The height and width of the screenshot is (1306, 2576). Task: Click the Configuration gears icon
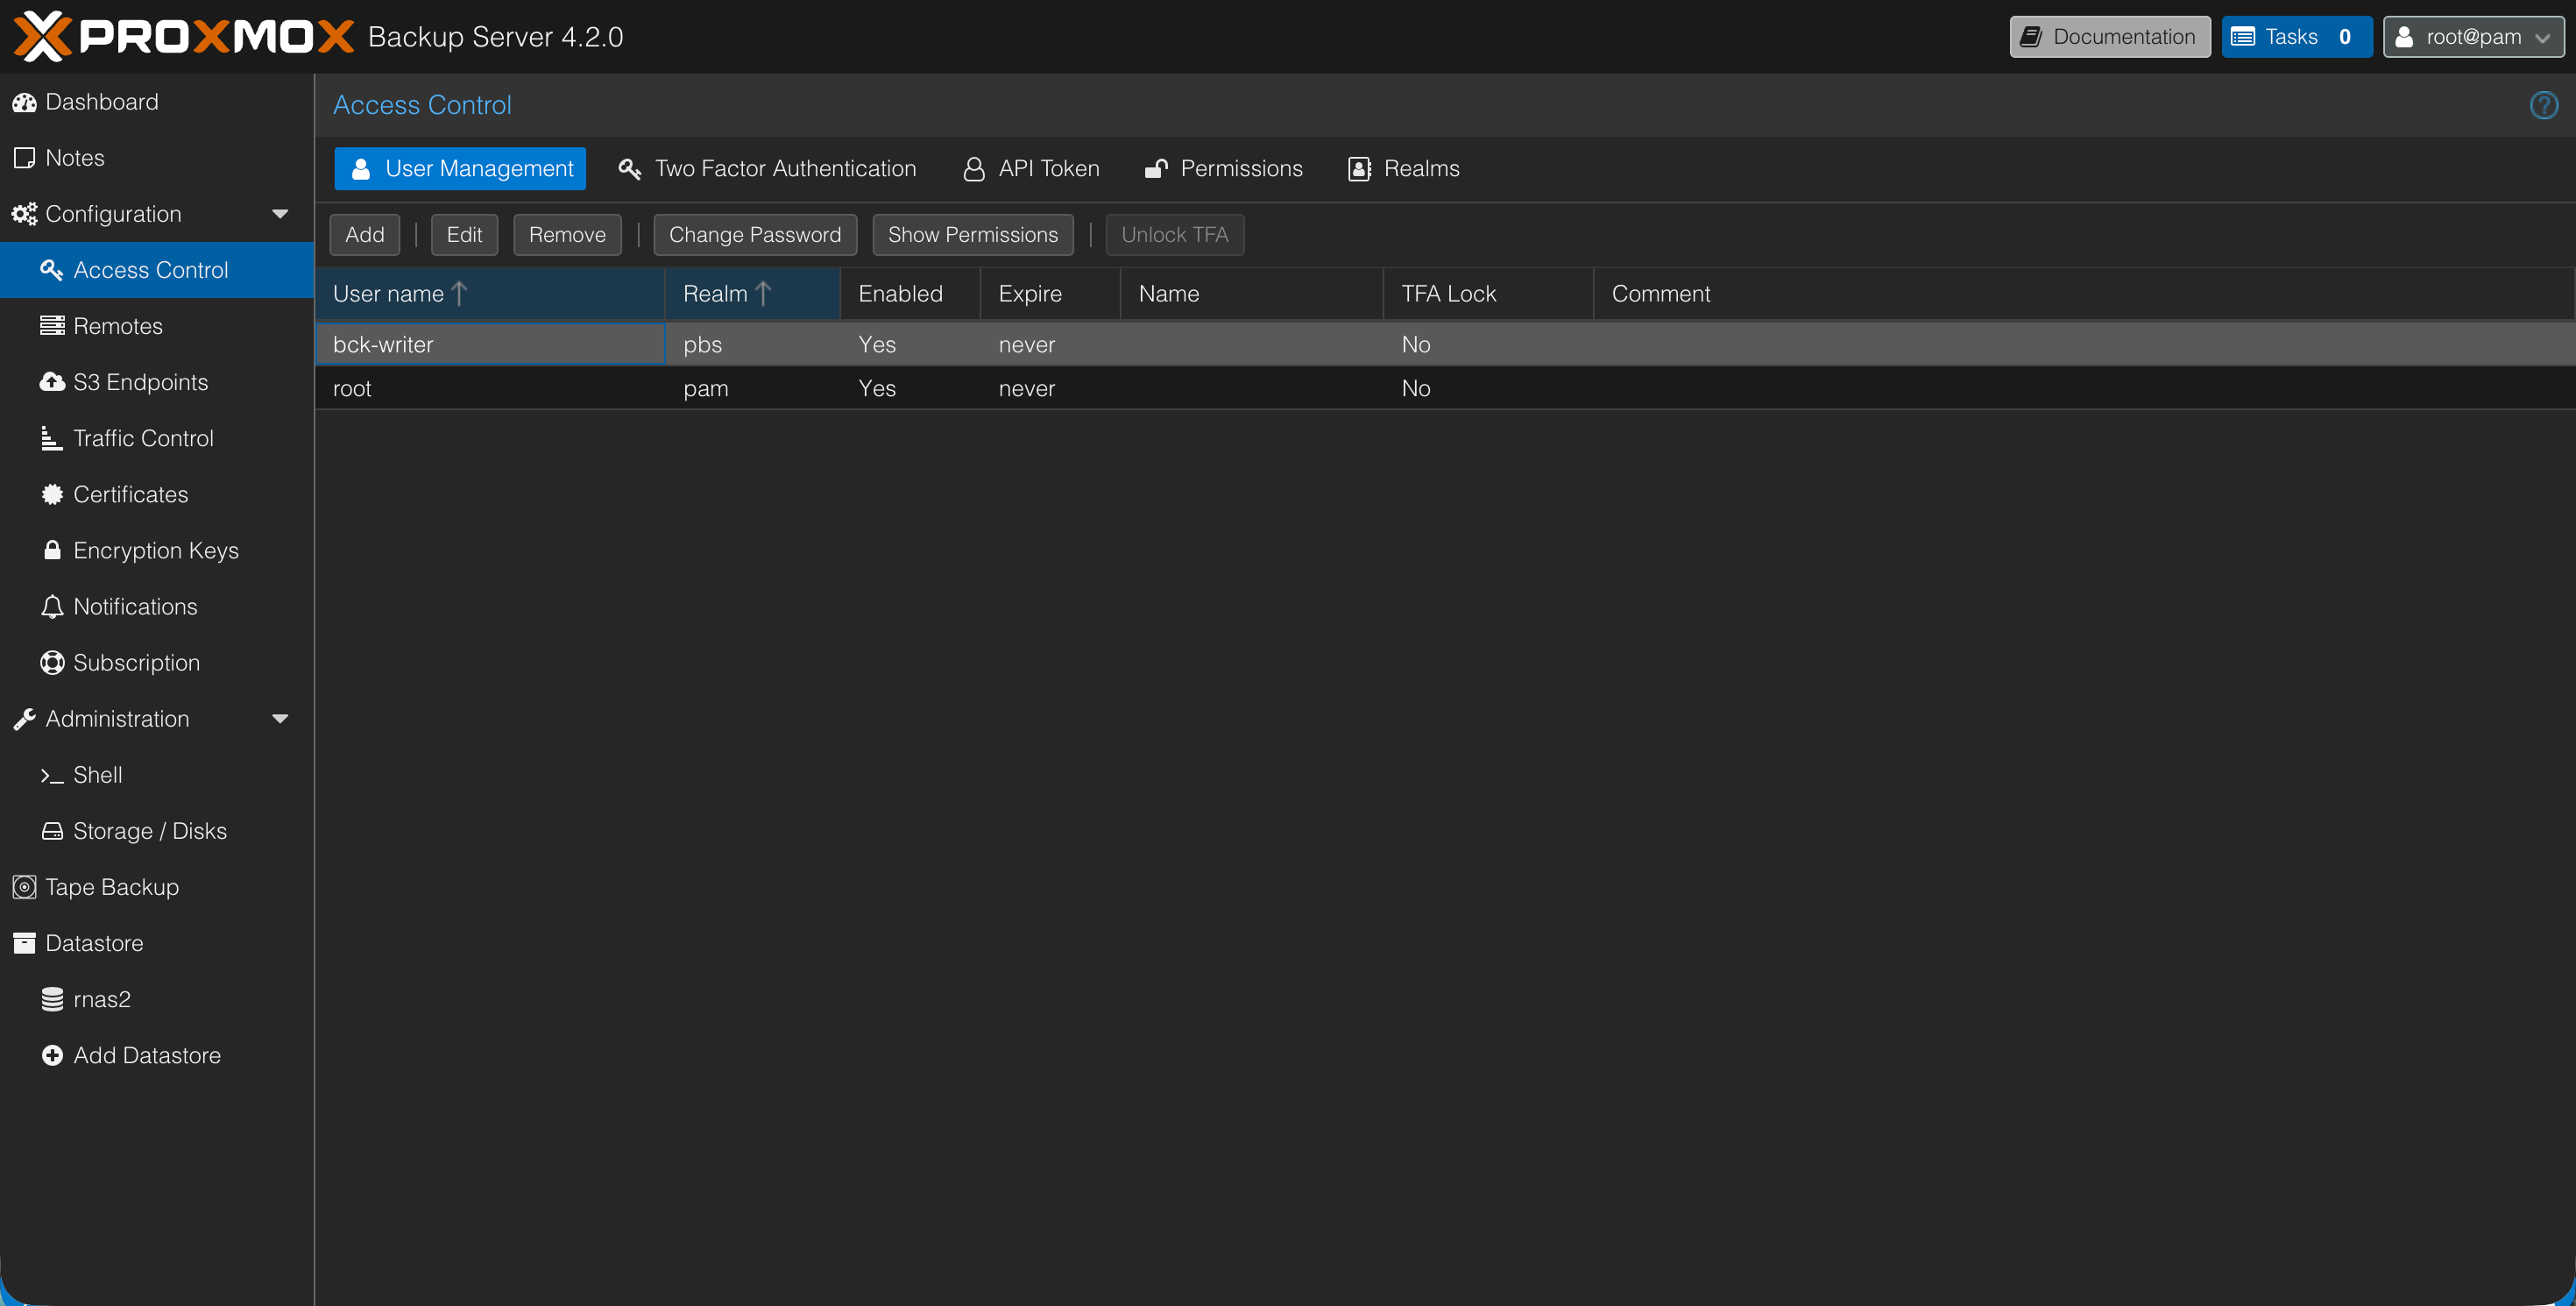tap(24, 214)
